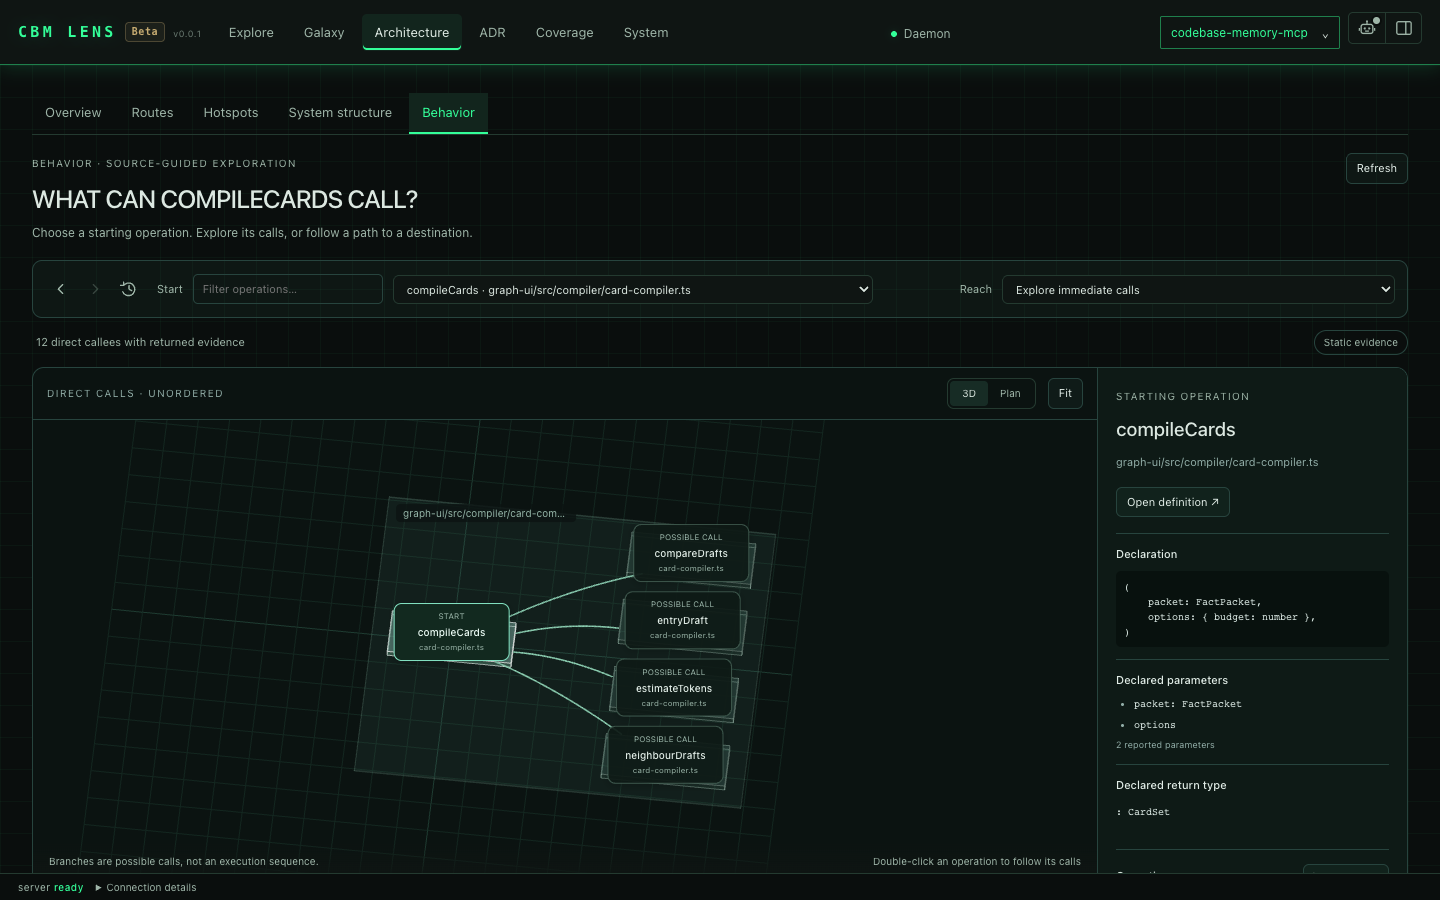Click the CBM LENS logo
Image resolution: width=1440 pixels, height=900 pixels.
pyautogui.click(x=66, y=32)
